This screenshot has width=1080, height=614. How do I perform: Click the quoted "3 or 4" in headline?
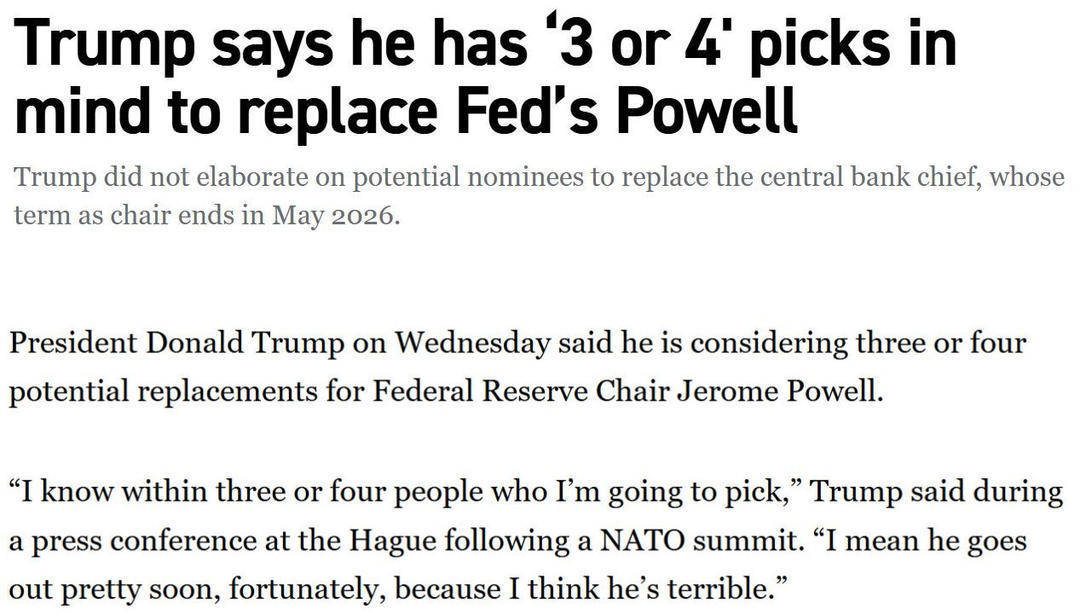click(632, 43)
